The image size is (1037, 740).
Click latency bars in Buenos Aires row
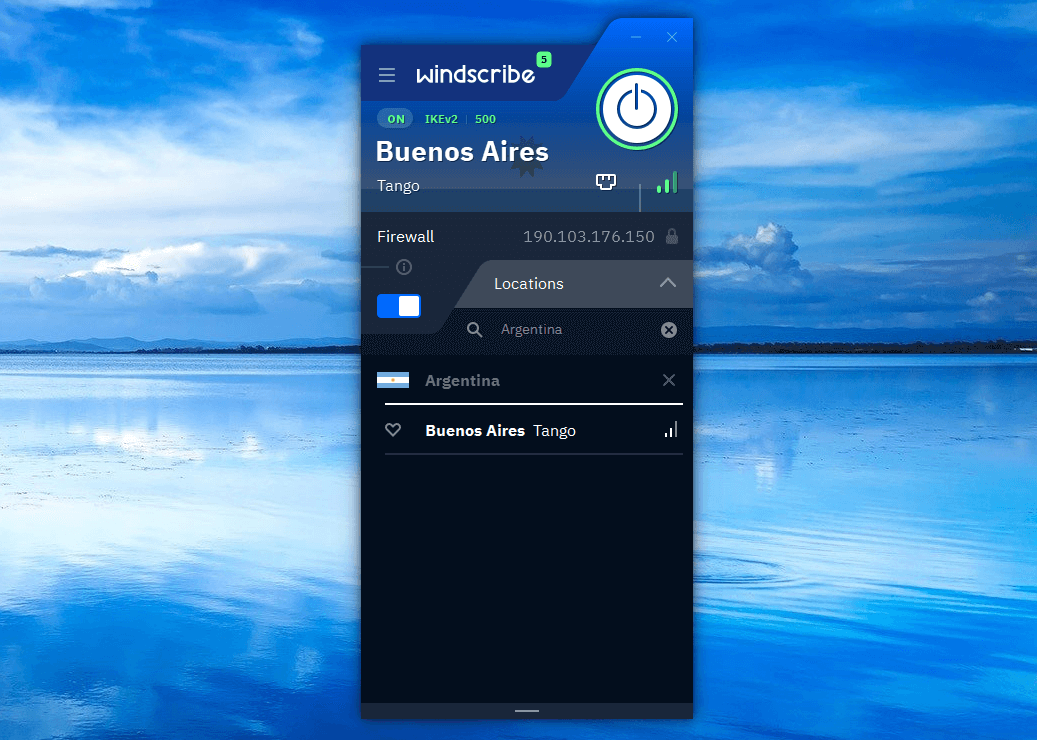tap(670, 430)
